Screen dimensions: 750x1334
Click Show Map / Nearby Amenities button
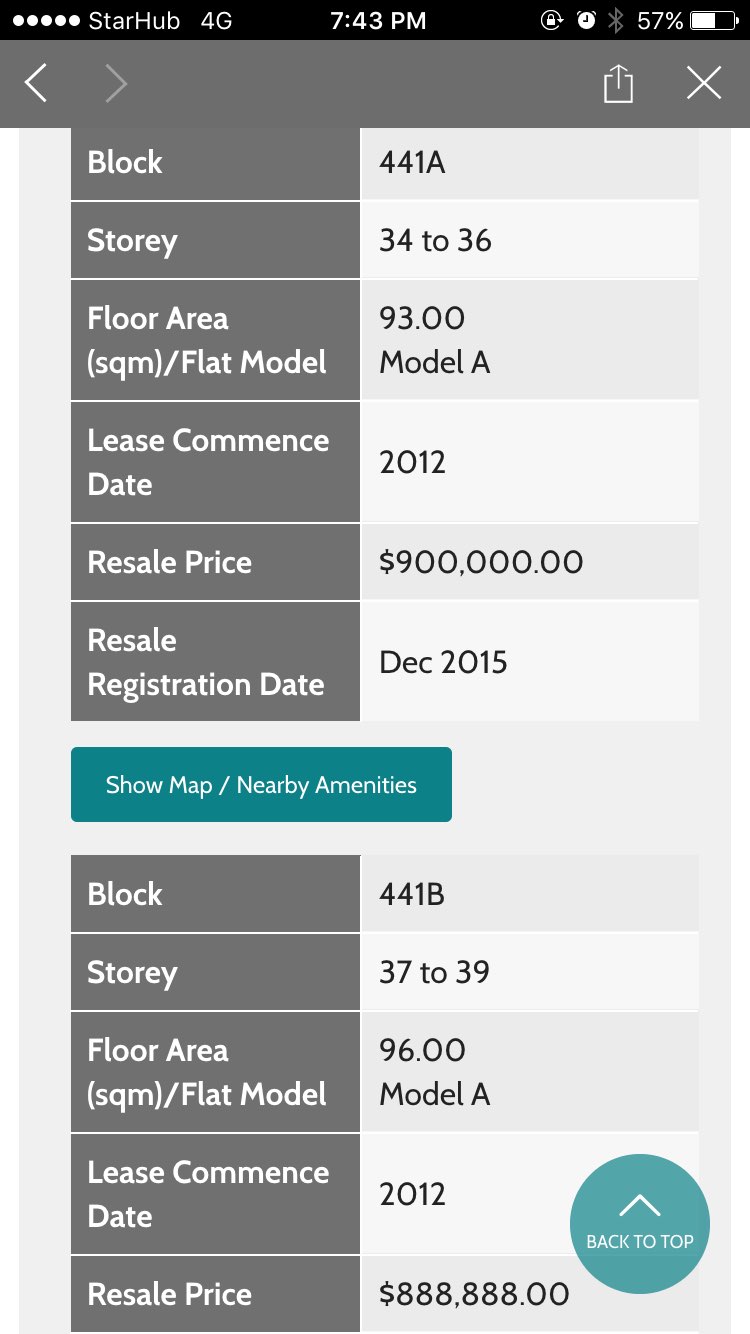[x=261, y=785]
